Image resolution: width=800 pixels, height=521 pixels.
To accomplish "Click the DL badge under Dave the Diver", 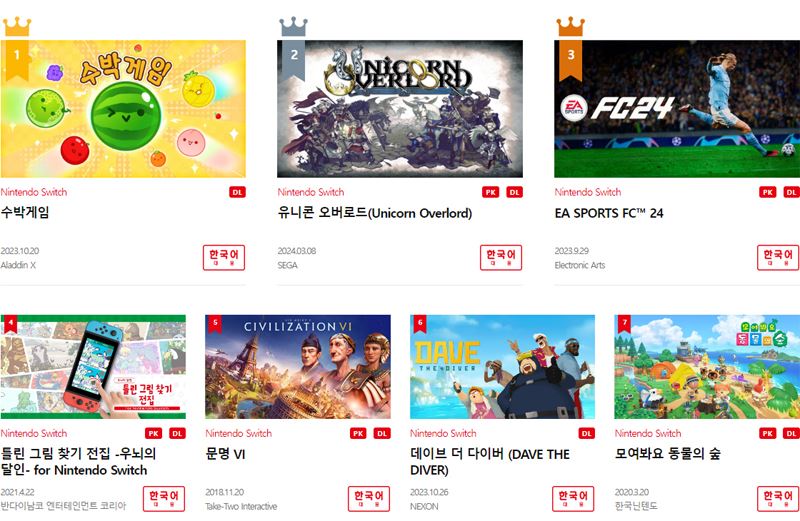I will pyautogui.click(x=587, y=433).
